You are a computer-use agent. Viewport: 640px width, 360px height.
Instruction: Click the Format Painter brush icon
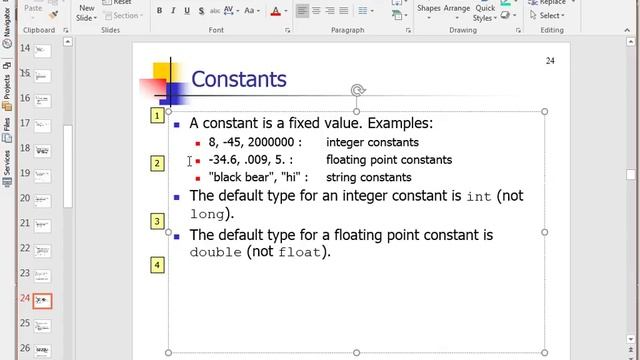53,15
